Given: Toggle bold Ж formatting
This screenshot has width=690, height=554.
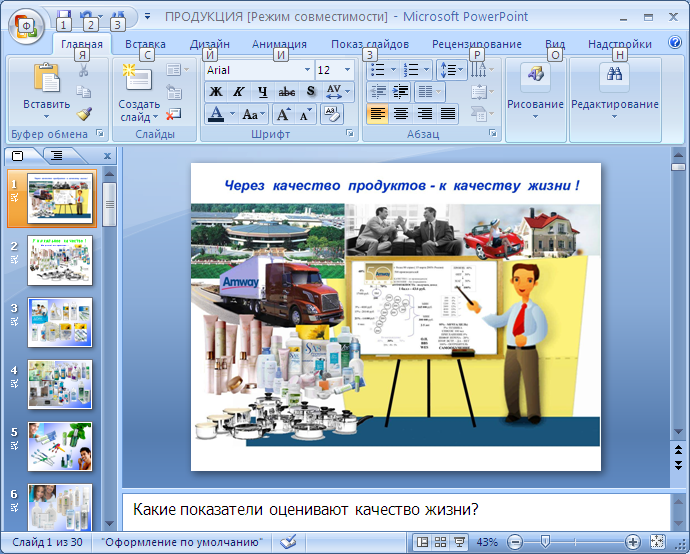Looking at the screenshot, I should coord(216,92).
